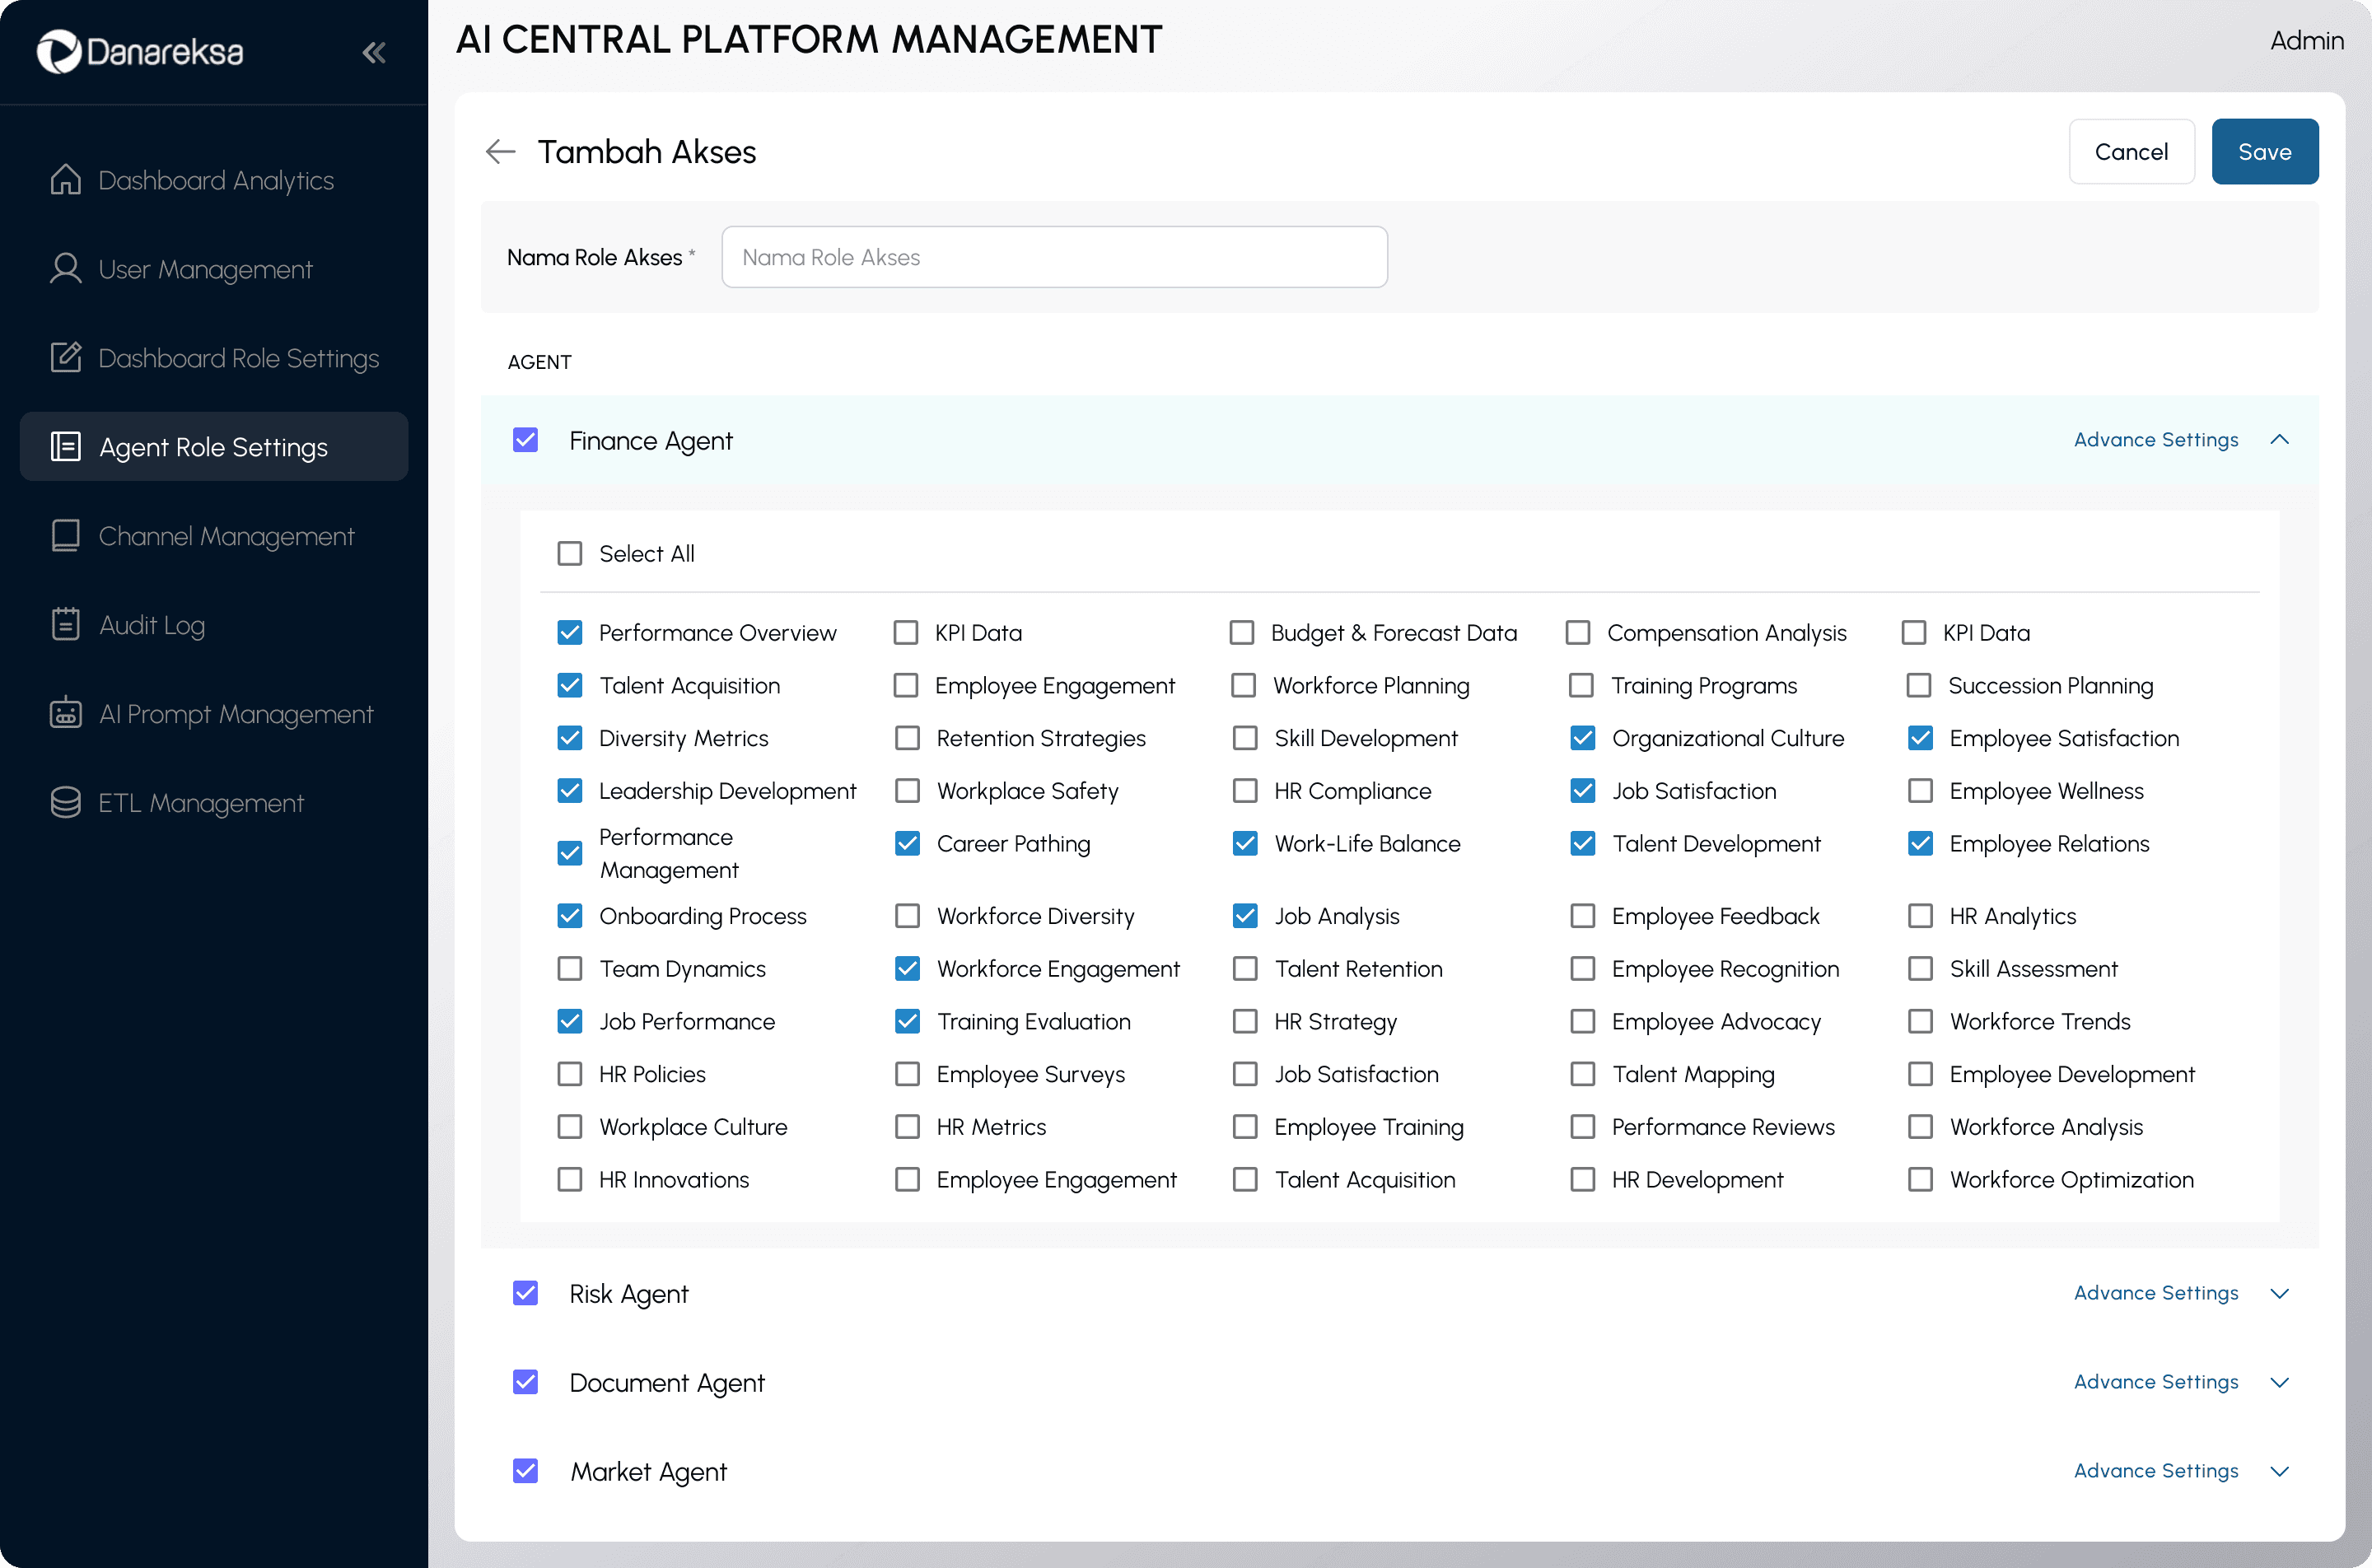Screen dimensions: 2372x1568
Task: Uncheck the Risk Agent checkbox
Action: click(525, 1293)
